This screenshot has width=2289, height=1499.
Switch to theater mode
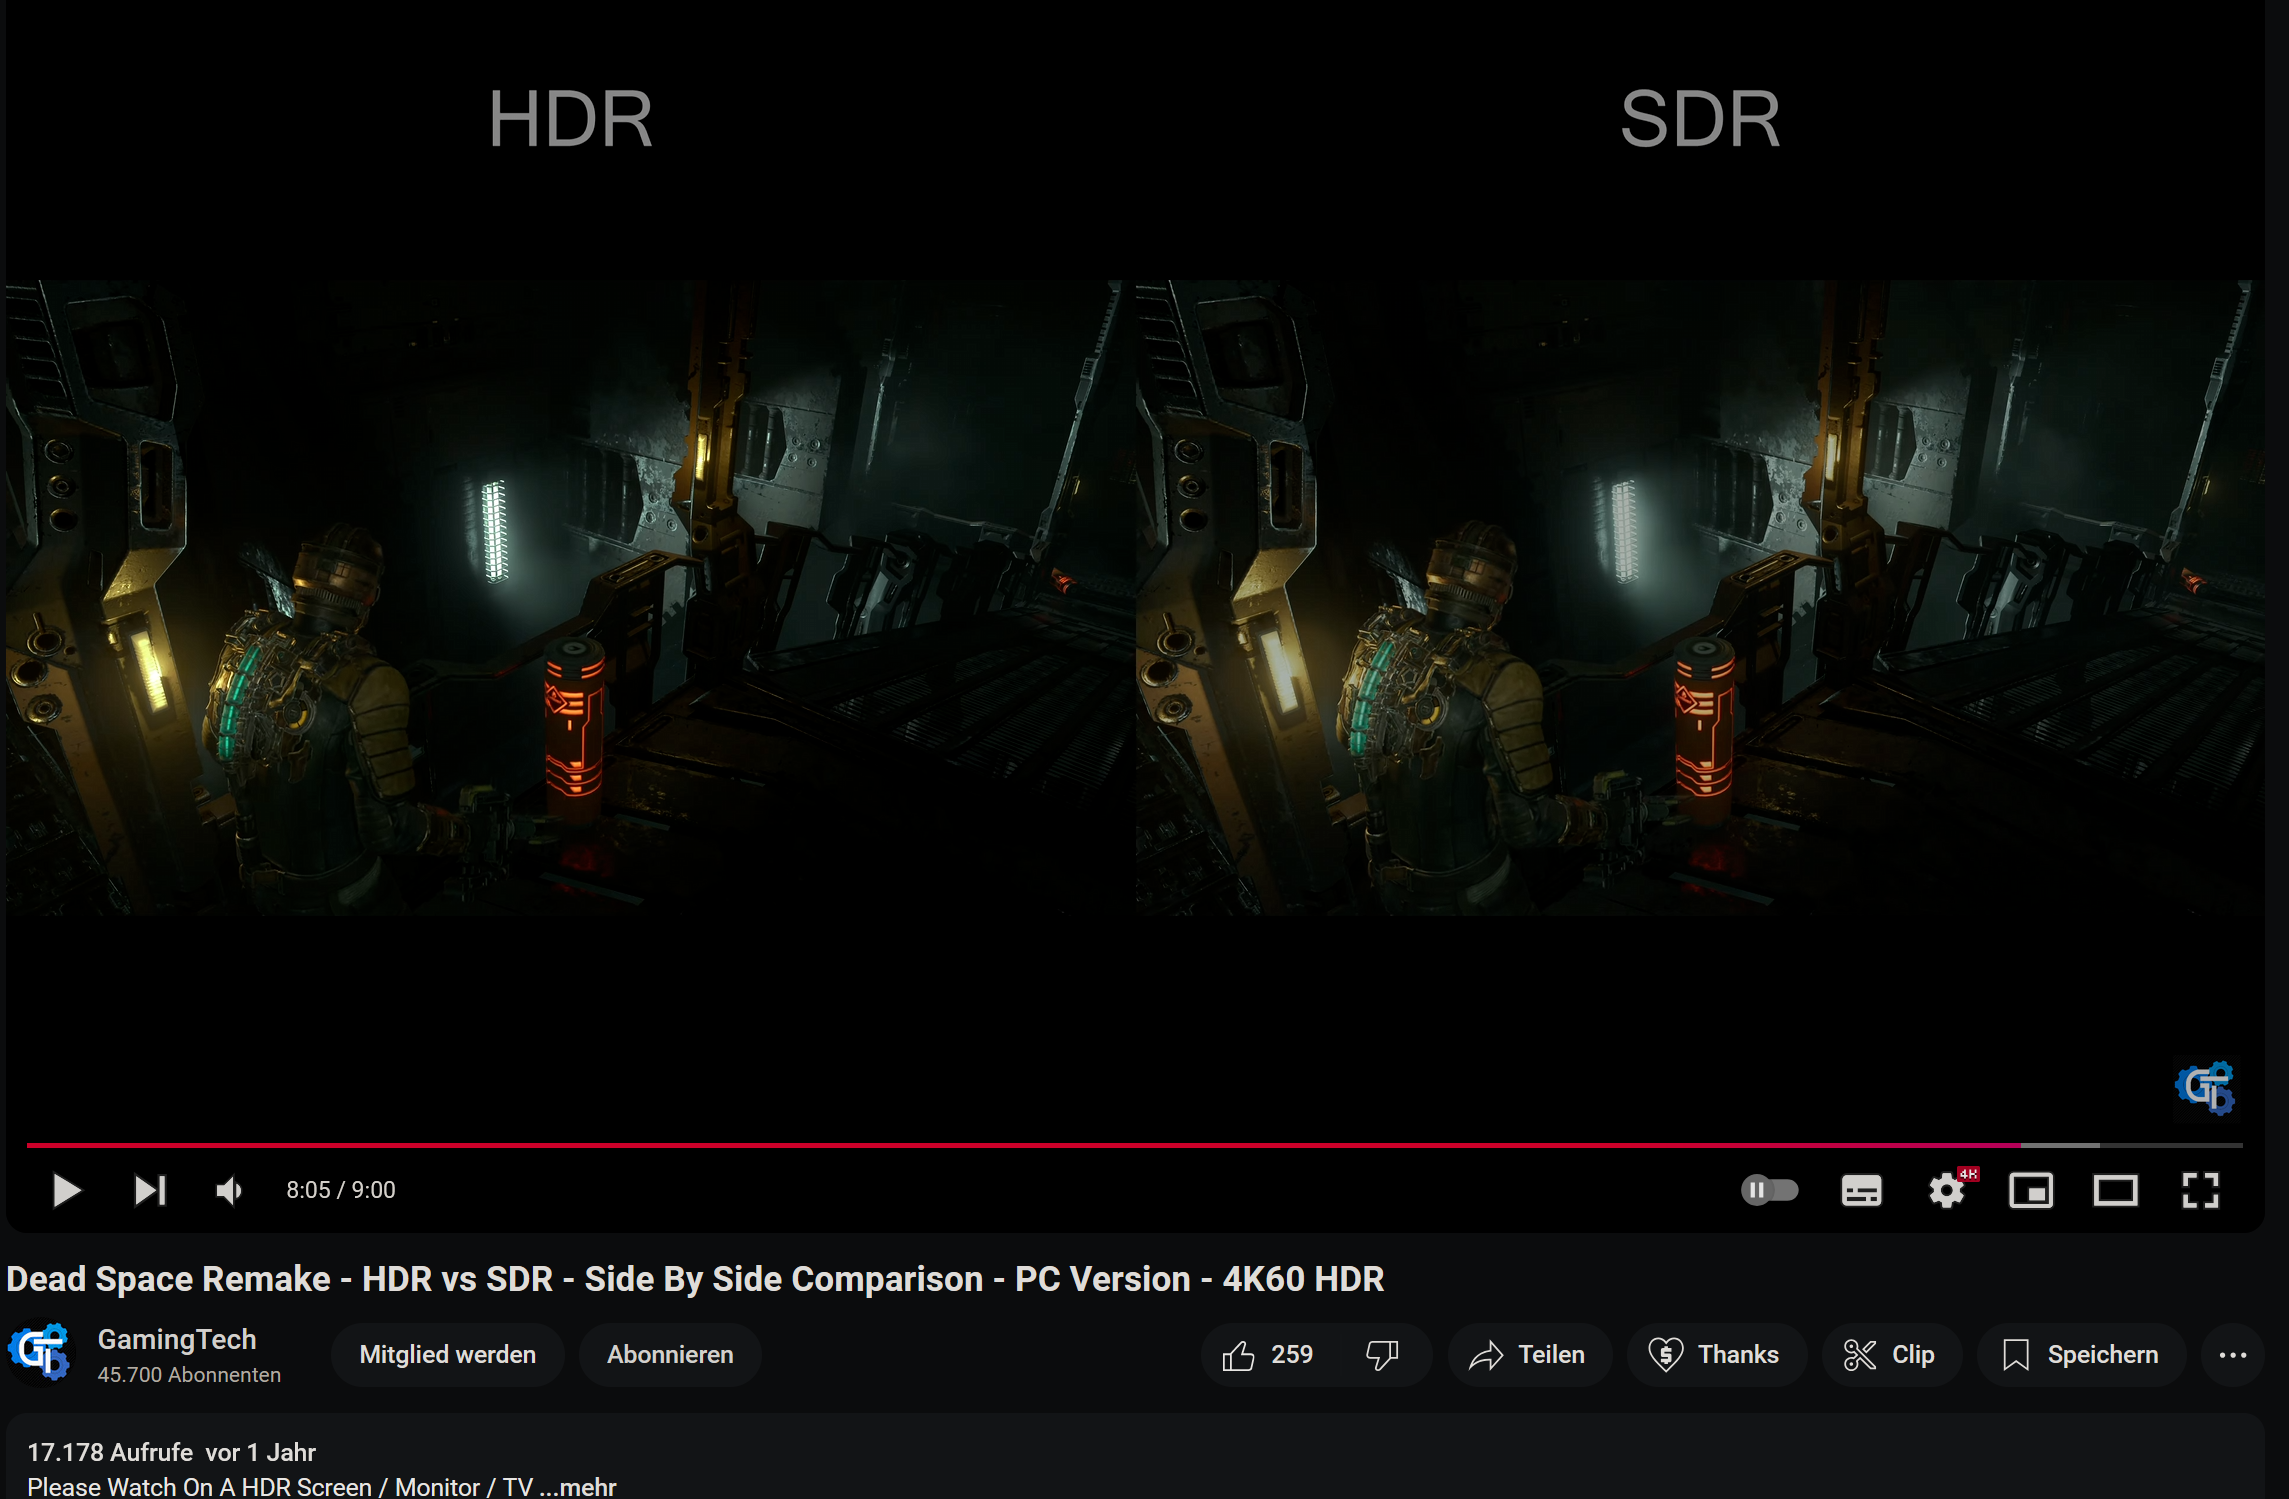(2115, 1190)
